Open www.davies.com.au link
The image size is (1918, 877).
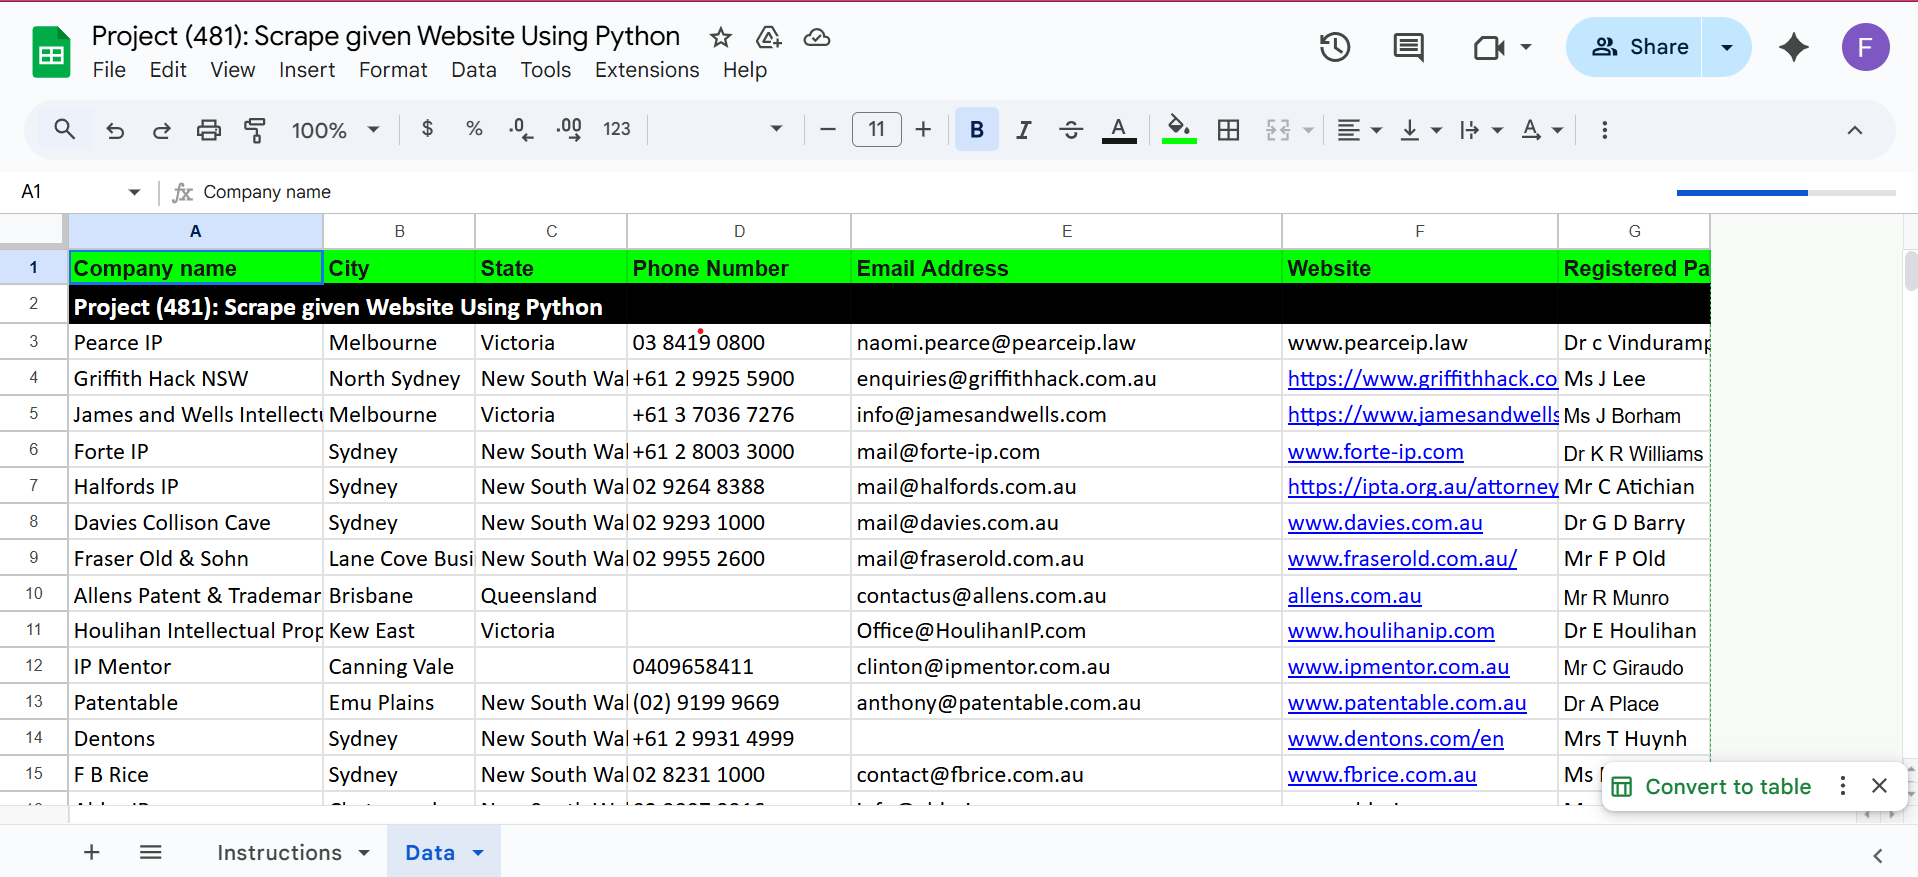(1385, 523)
